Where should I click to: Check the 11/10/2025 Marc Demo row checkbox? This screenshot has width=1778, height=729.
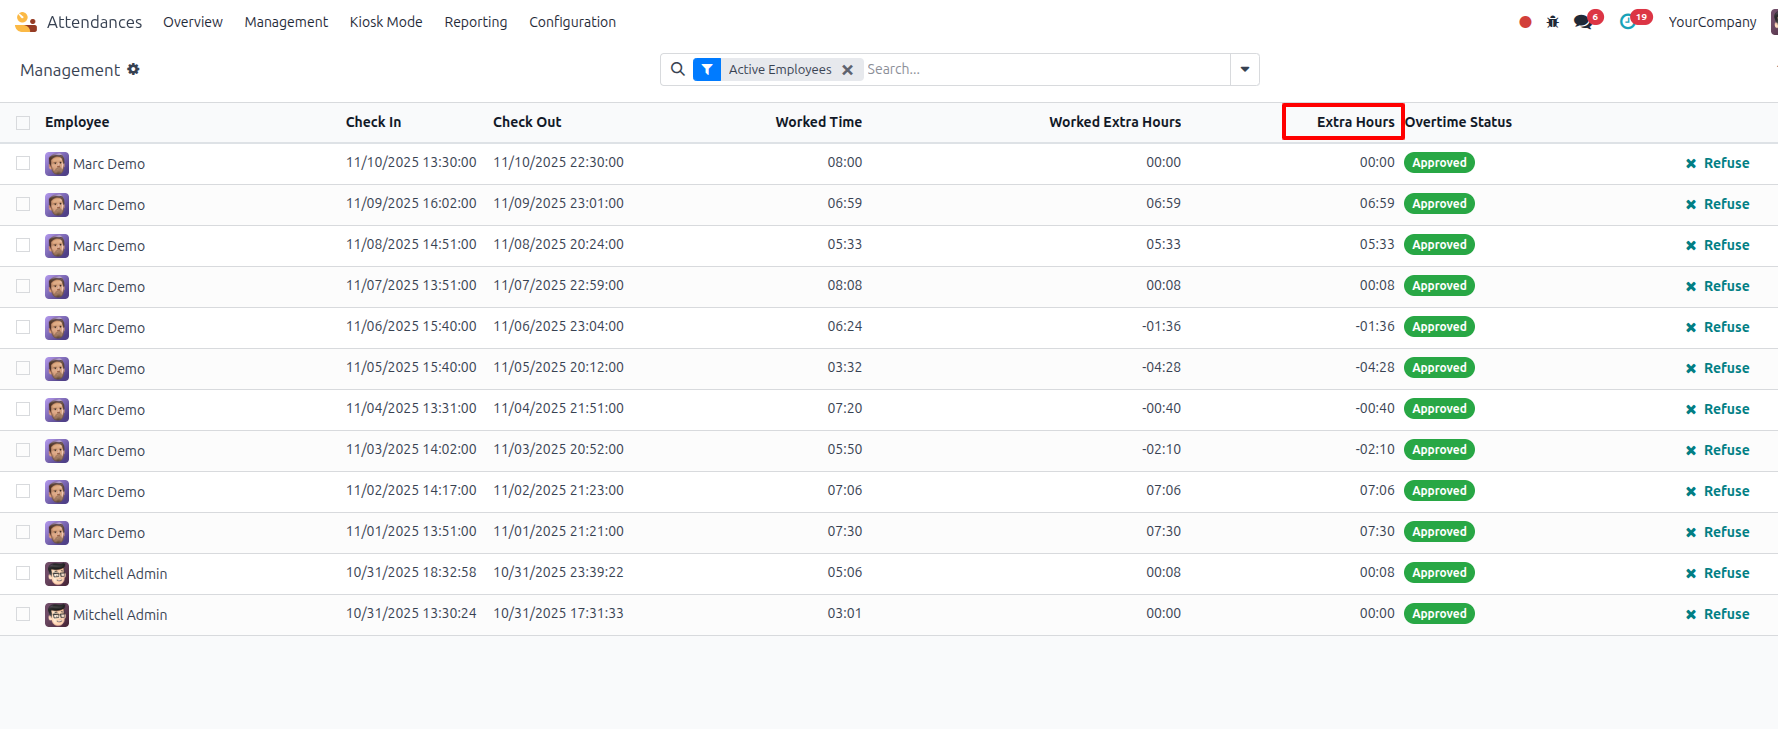coord(23,163)
